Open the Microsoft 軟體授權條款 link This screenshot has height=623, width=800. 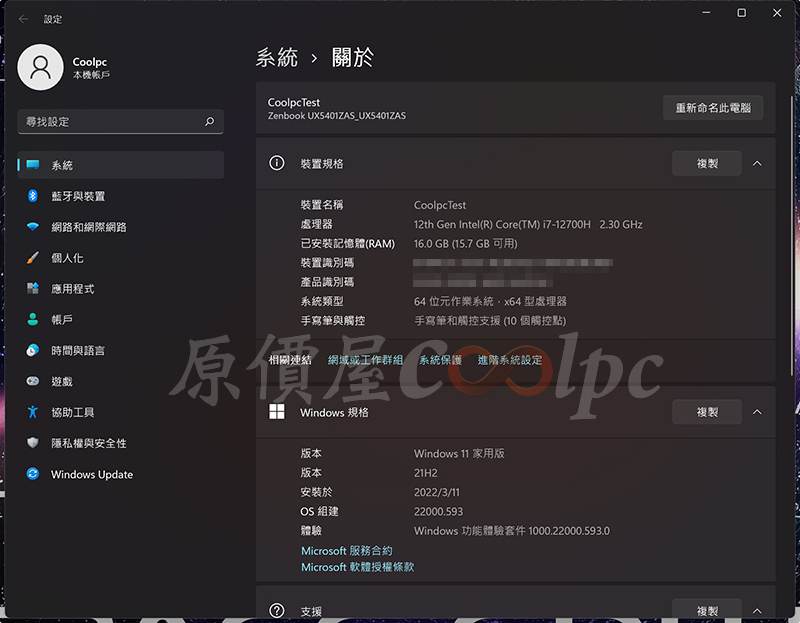(357, 567)
